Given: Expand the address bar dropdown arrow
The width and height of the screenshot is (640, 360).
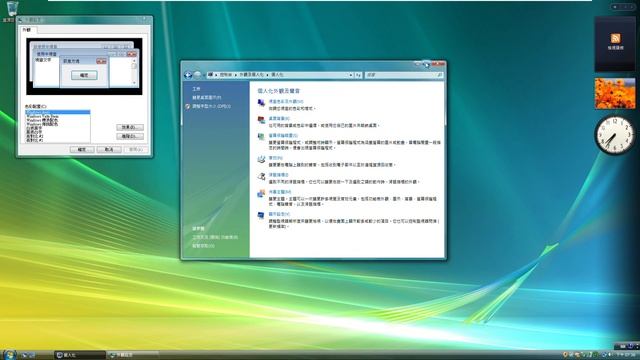Looking at the screenshot, I should click(350, 75).
